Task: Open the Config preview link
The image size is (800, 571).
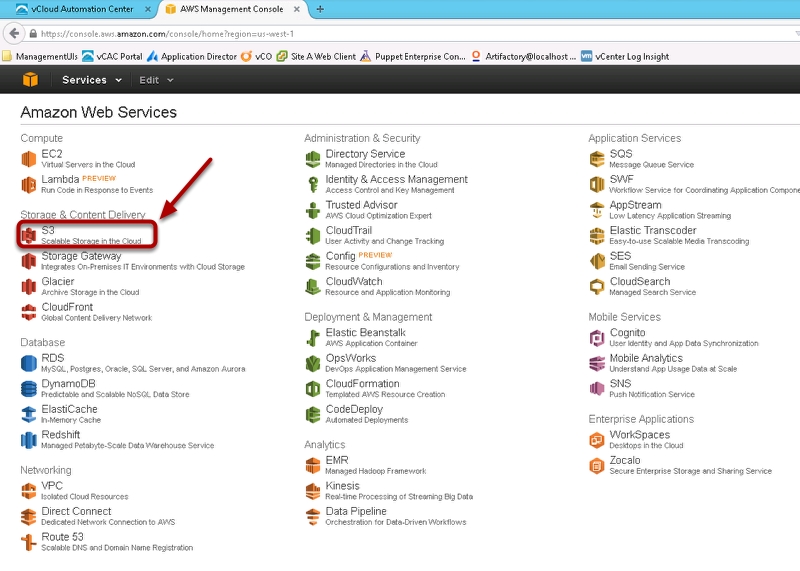Action: pos(340,256)
